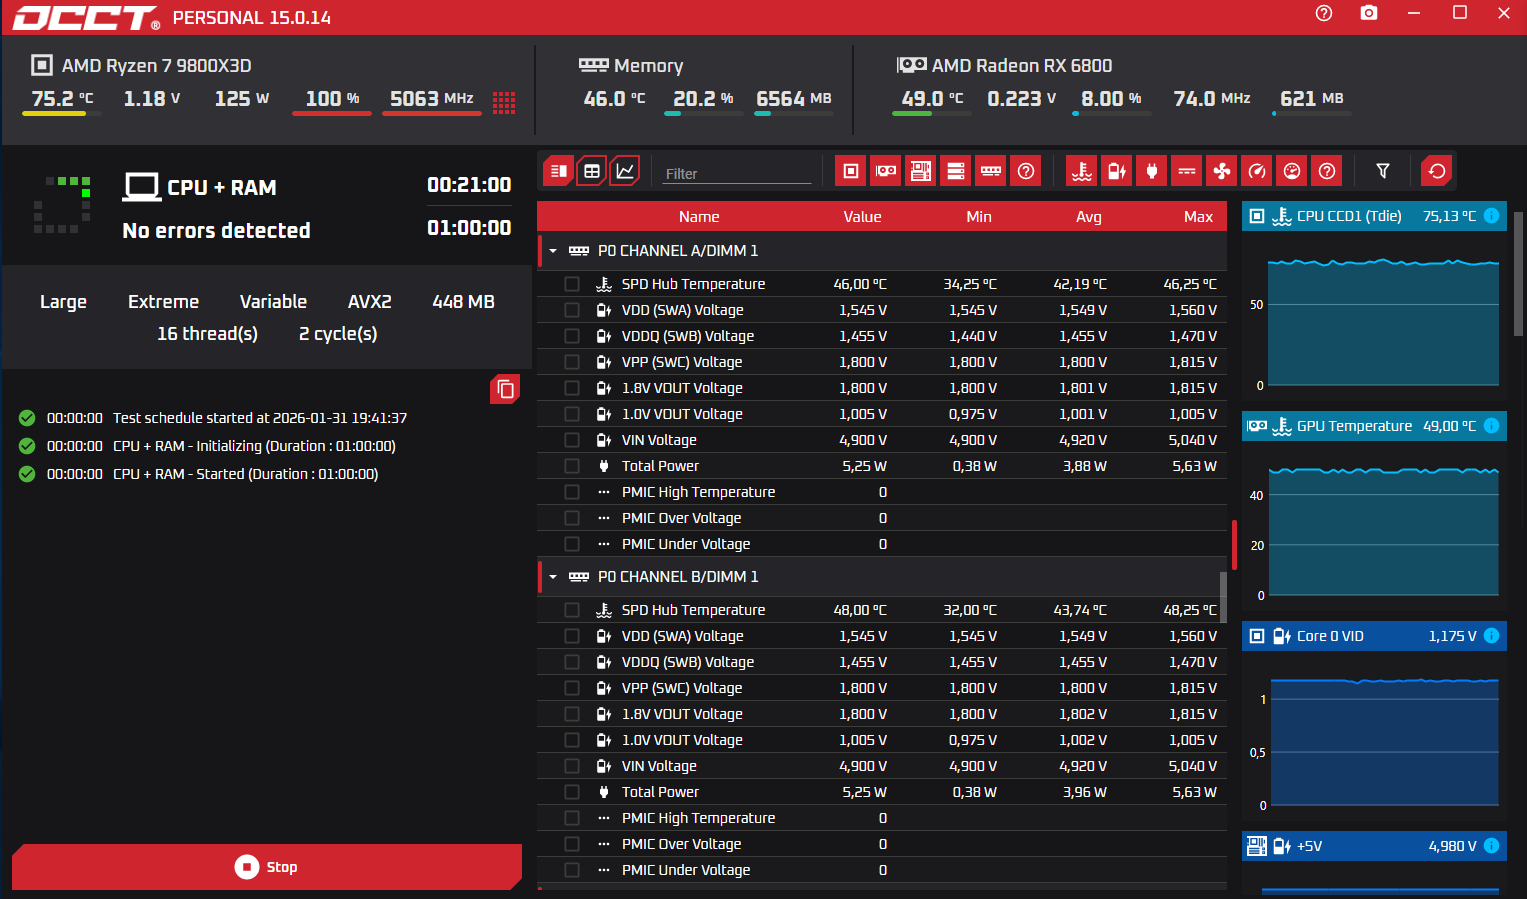Open info for GPU Temperature graph
The image size is (1527, 899).
1491,426
